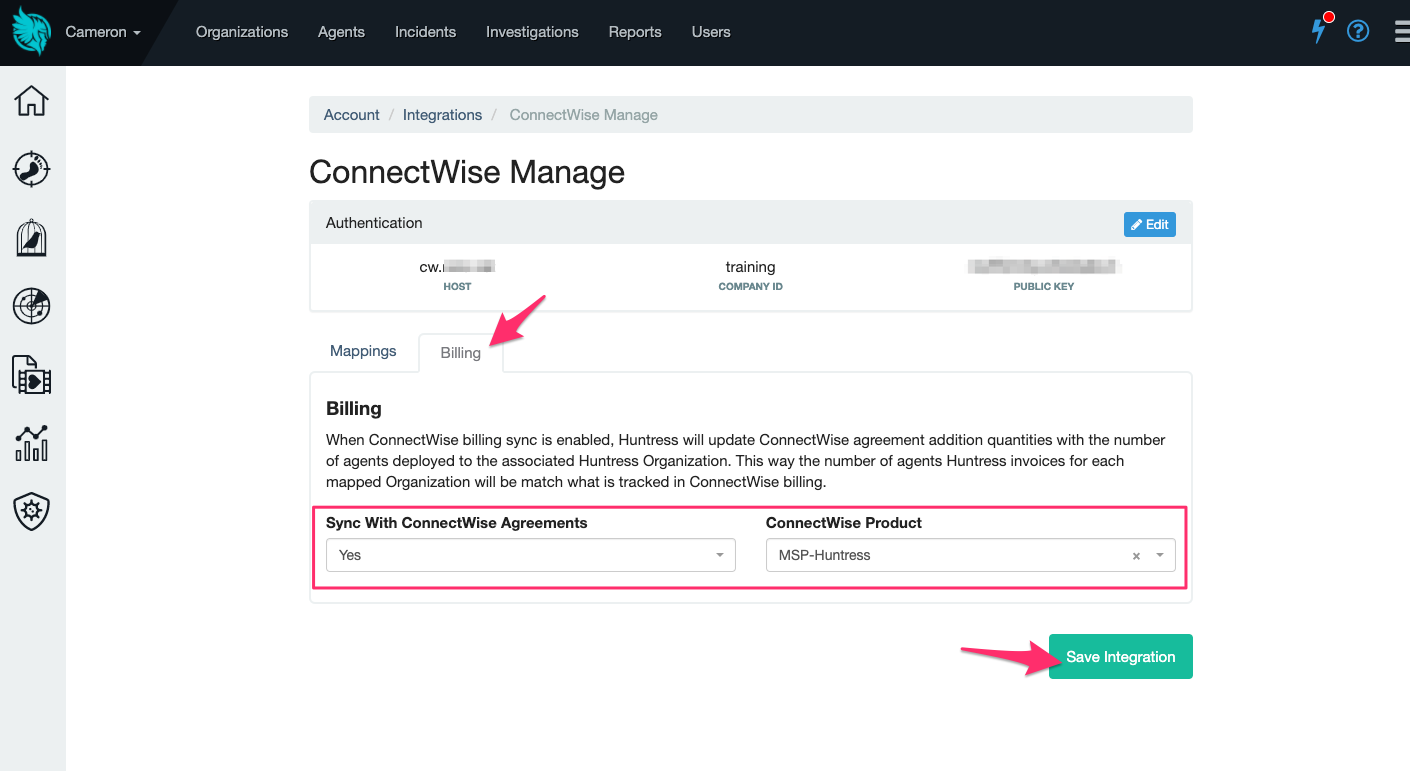1410x771 pixels.
Task: Open the radar sidebar icon
Action: pos(31,306)
